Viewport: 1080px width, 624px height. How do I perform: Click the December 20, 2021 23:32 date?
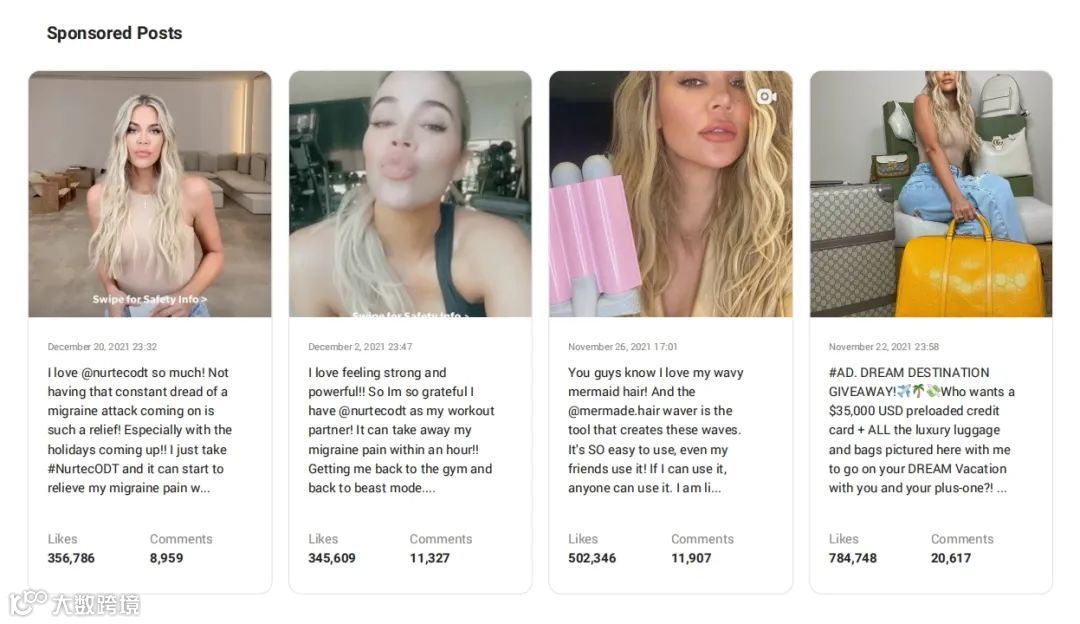point(102,346)
